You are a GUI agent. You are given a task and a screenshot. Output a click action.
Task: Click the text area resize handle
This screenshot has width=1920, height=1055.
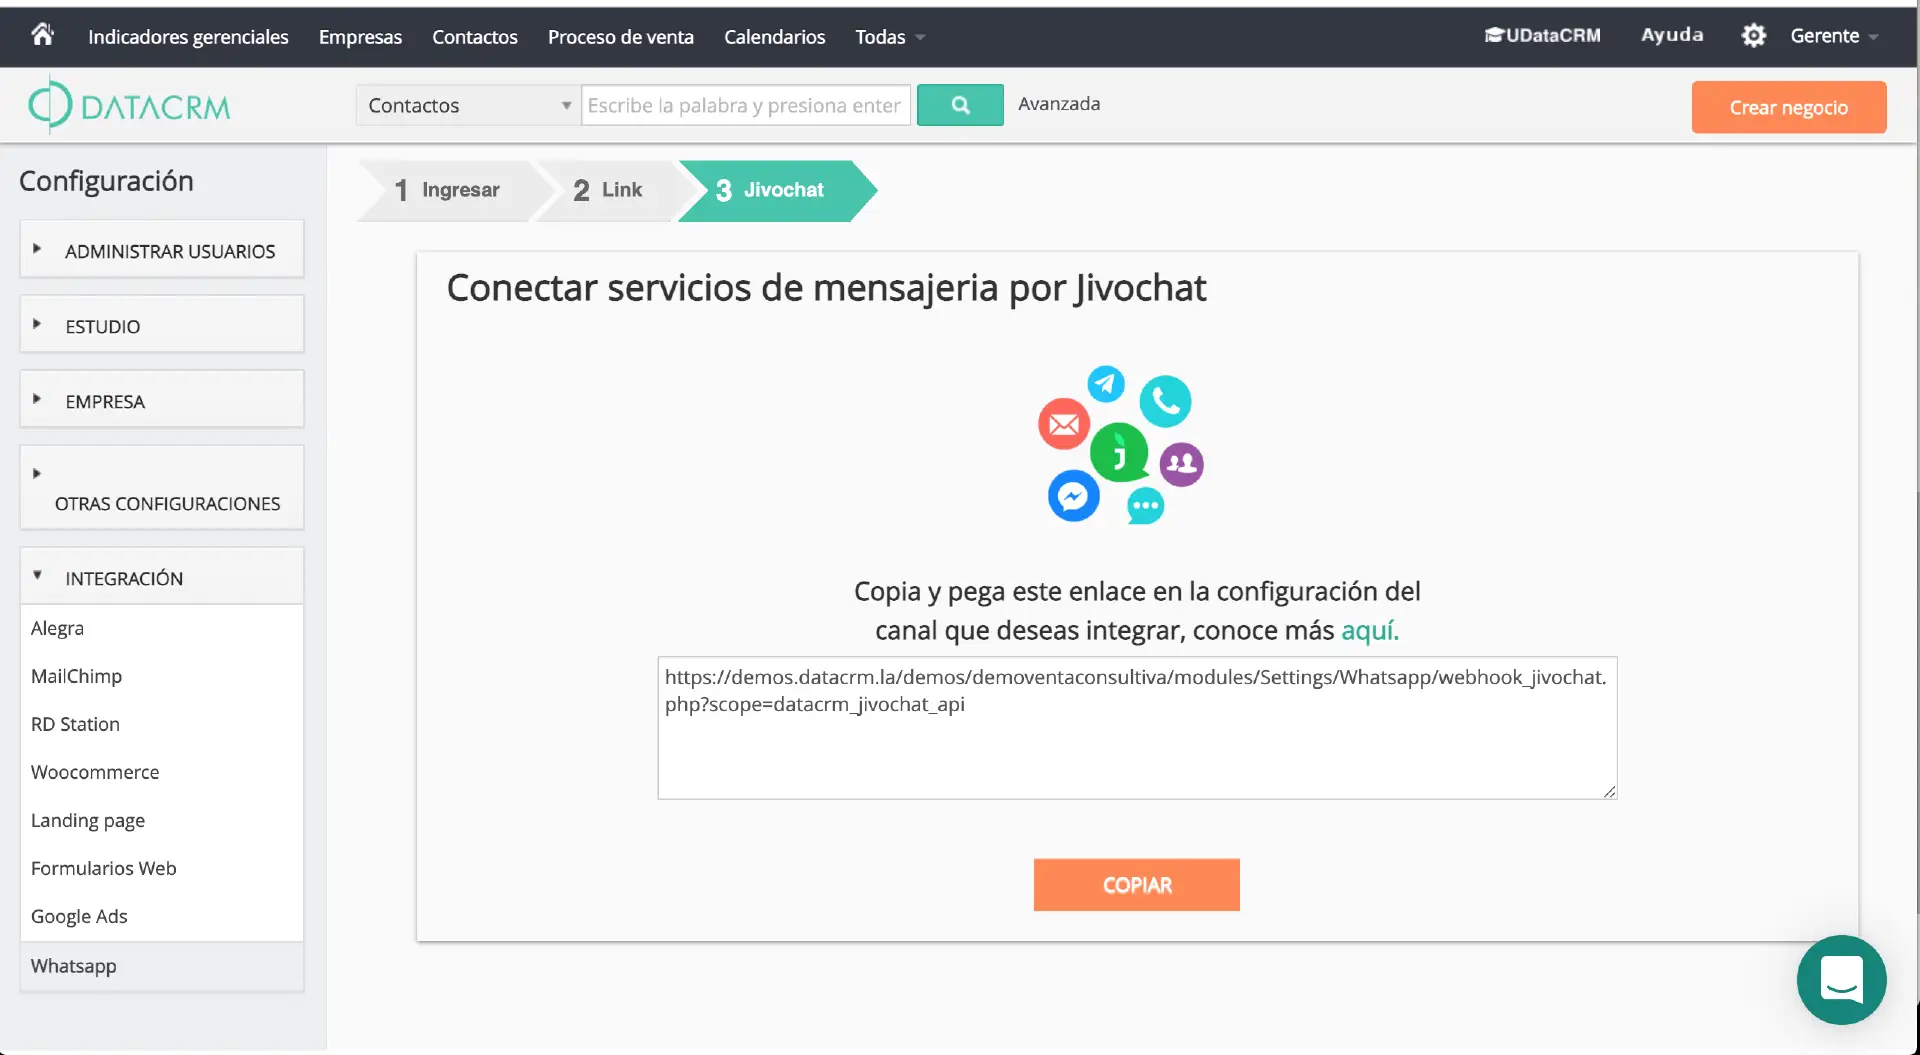click(x=1609, y=791)
